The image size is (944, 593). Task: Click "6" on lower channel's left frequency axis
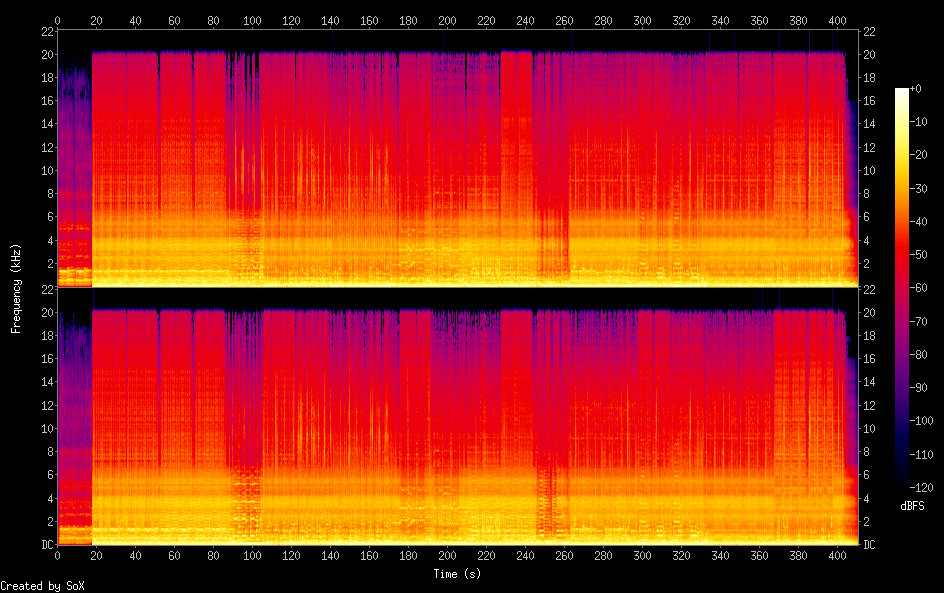point(51,475)
